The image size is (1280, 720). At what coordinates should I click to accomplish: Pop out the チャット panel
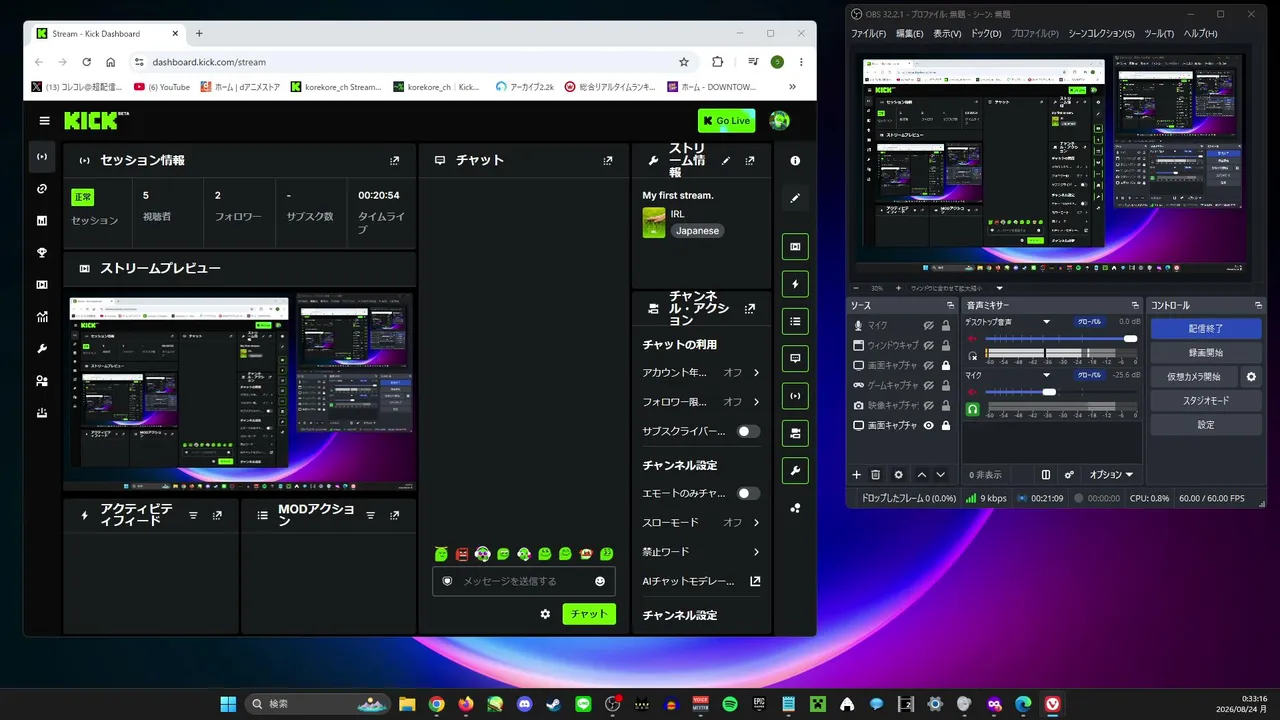point(608,160)
